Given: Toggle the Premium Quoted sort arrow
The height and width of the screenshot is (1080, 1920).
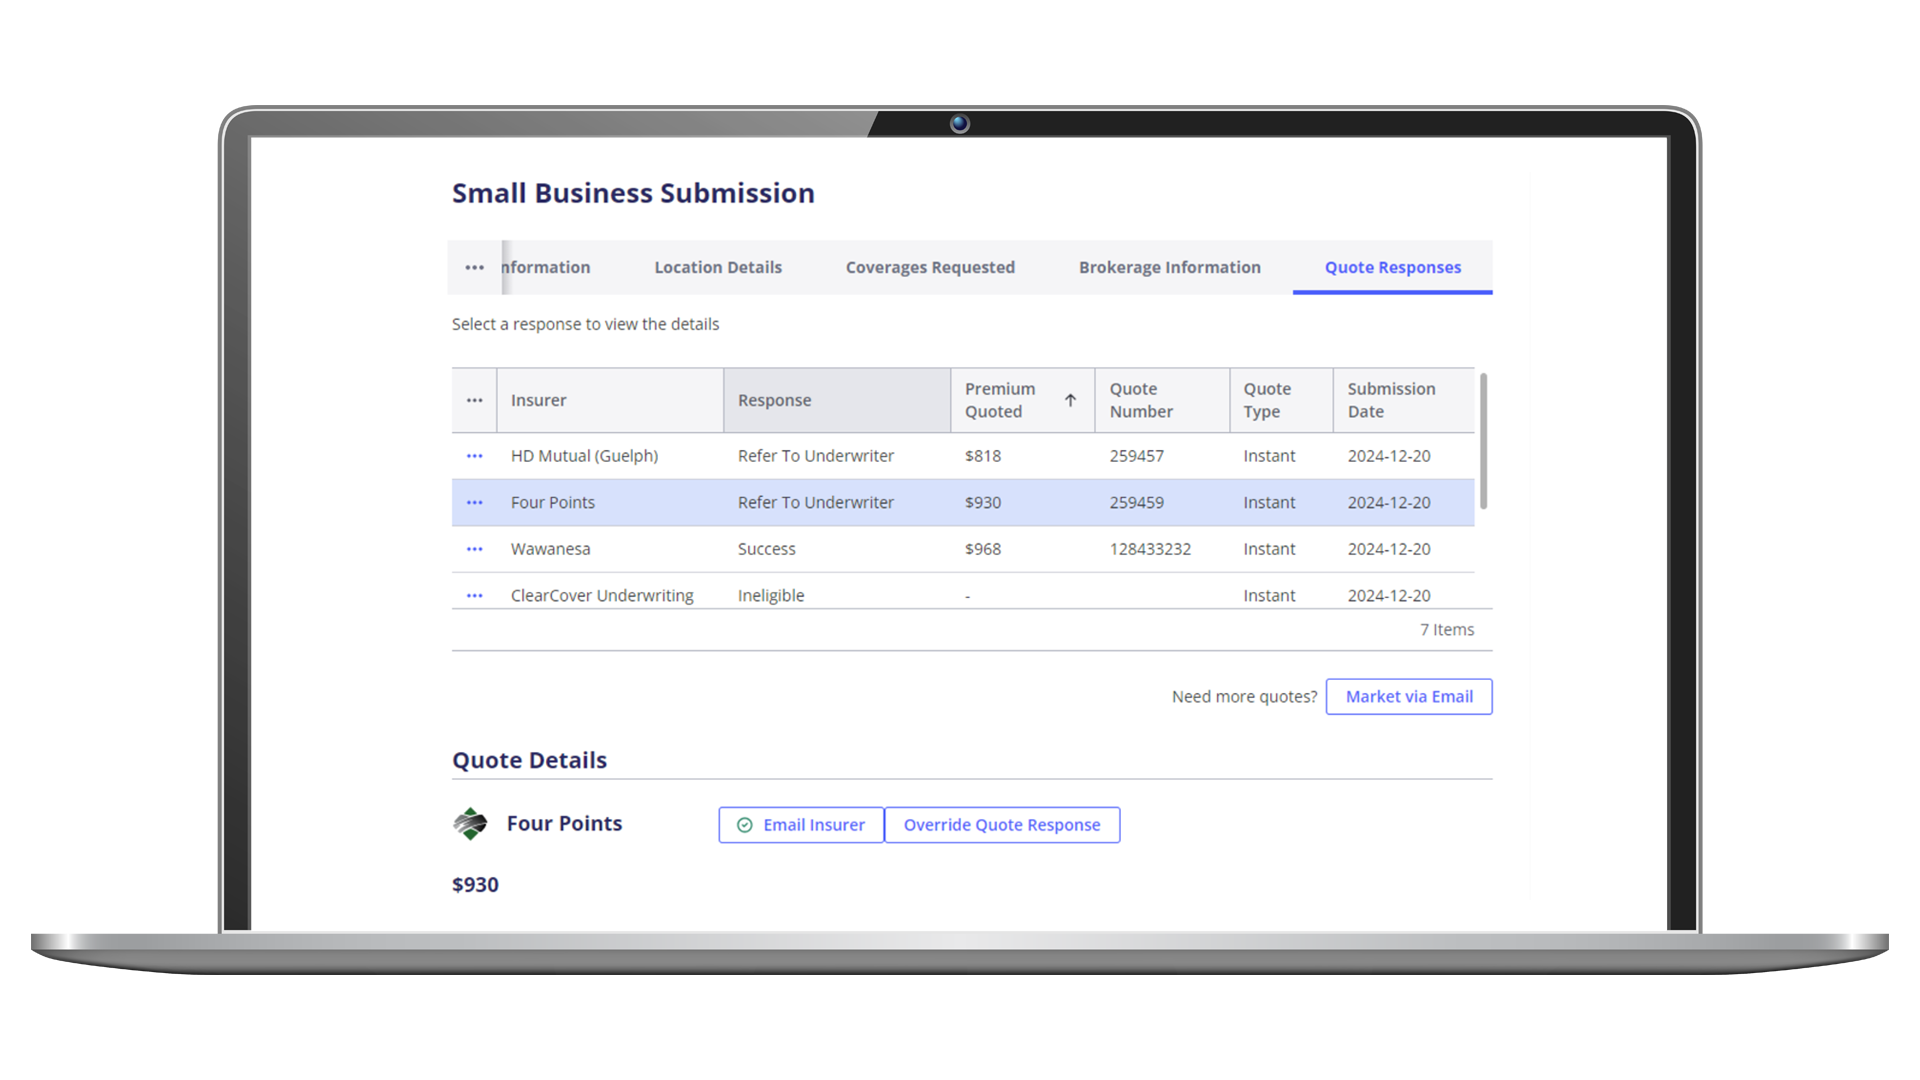Looking at the screenshot, I should [x=1070, y=400].
